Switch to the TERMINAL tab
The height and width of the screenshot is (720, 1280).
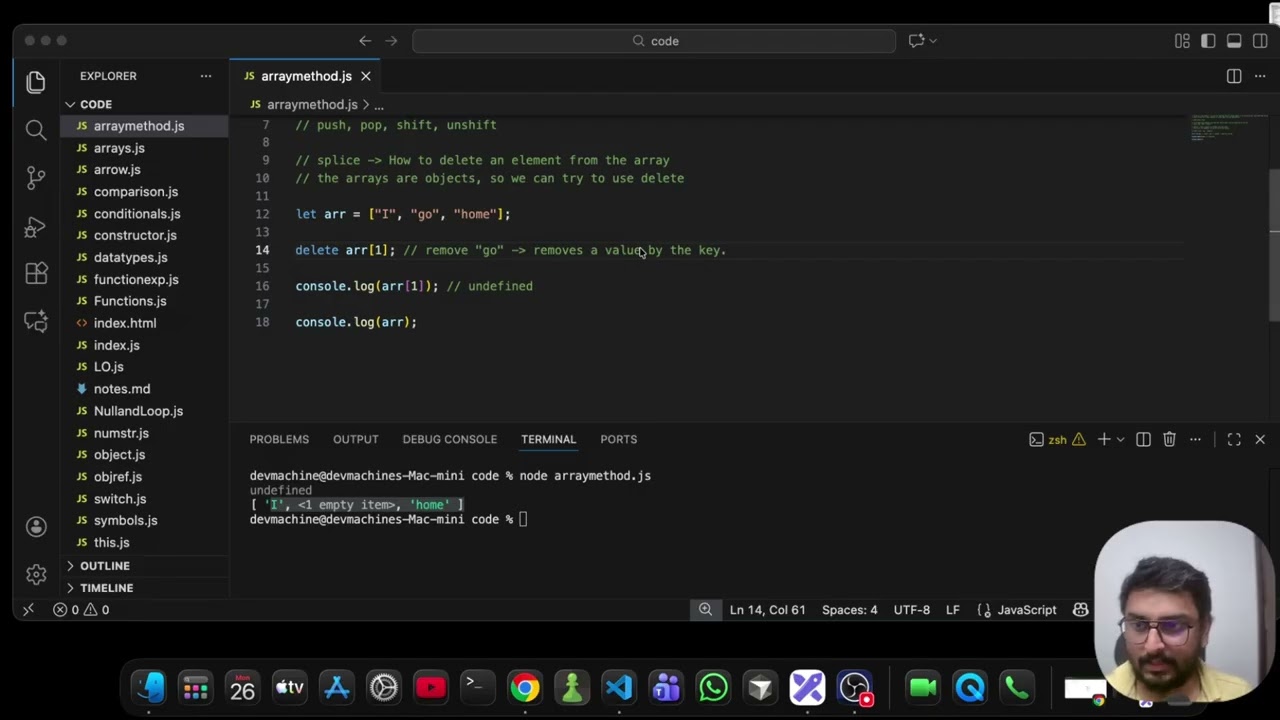click(548, 439)
